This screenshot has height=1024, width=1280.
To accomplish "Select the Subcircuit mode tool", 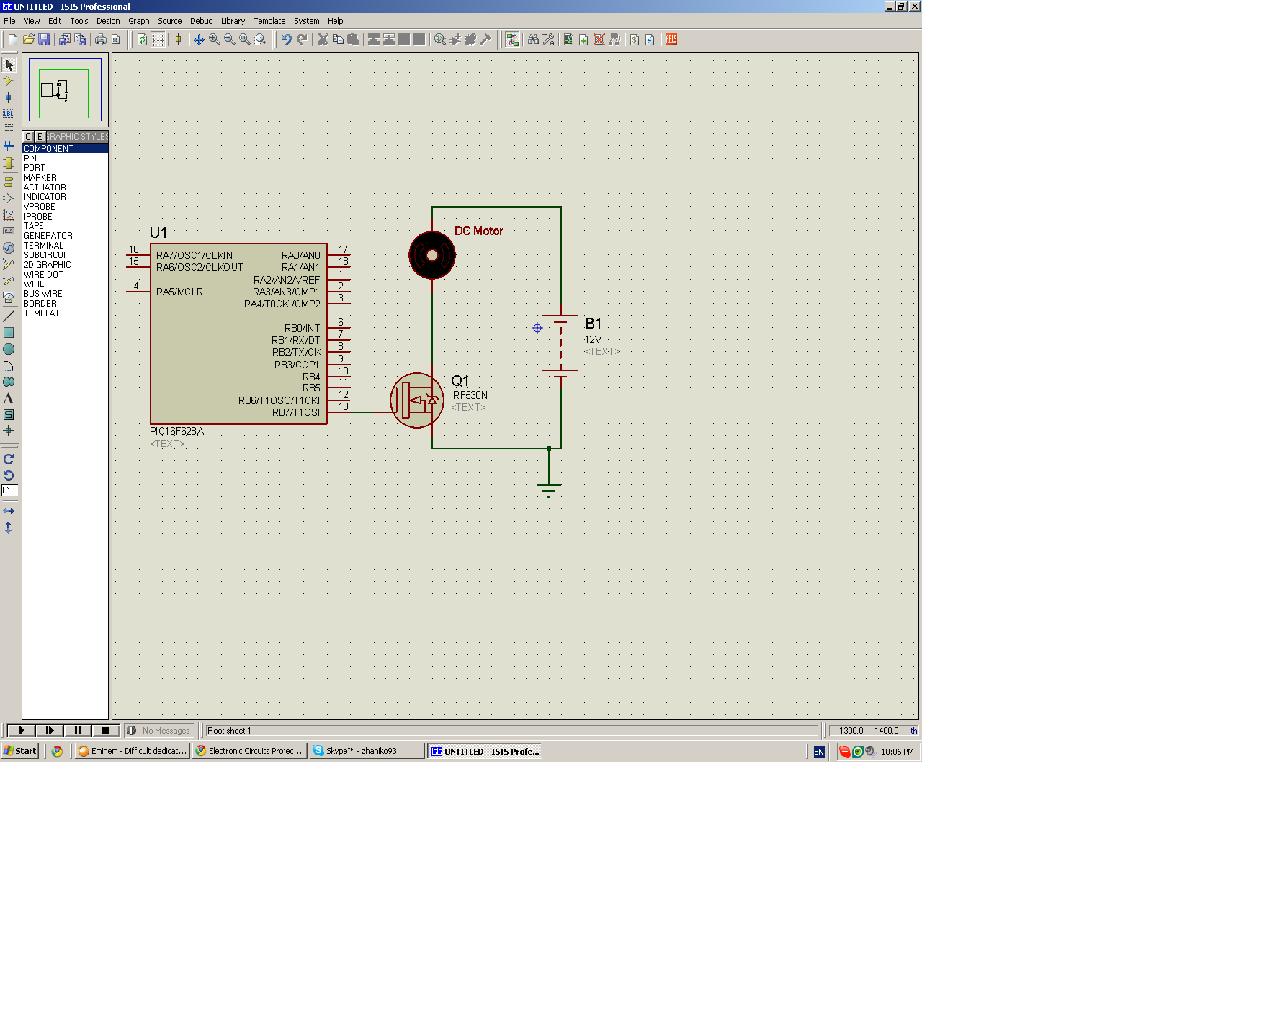I will click(x=9, y=163).
